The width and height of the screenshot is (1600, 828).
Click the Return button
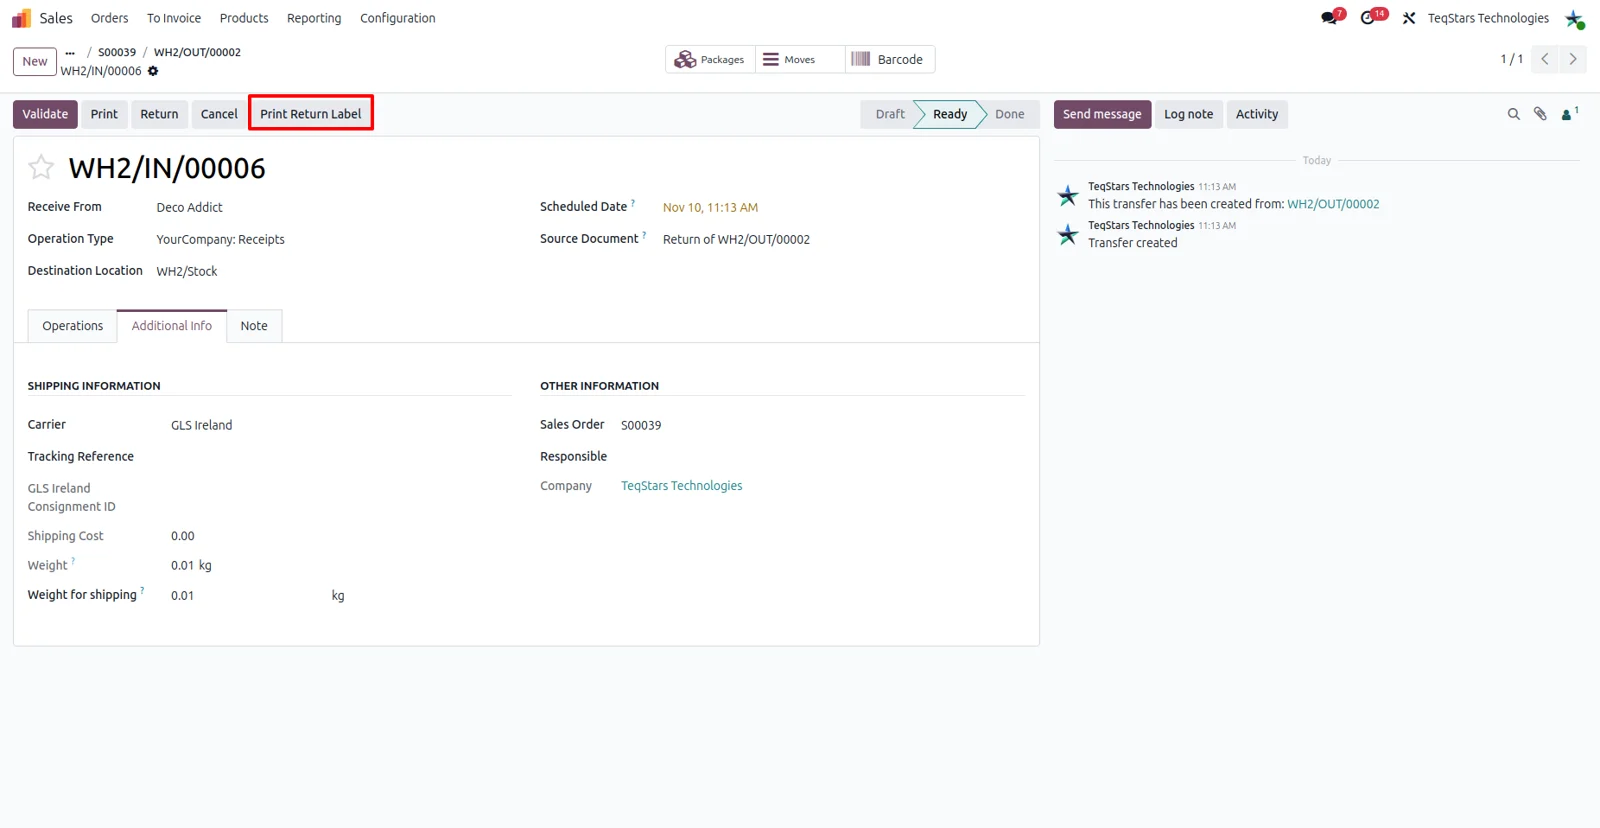coord(159,114)
